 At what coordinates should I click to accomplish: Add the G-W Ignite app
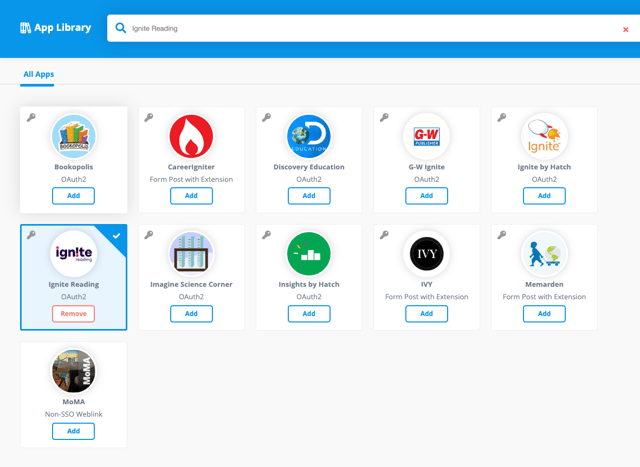pyautogui.click(x=427, y=196)
